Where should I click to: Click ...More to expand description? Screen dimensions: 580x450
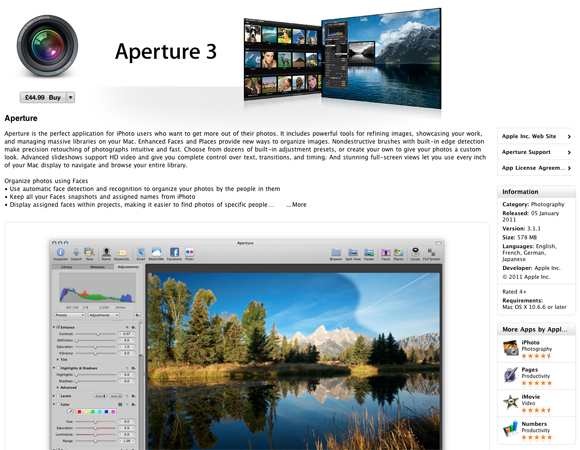[x=296, y=204]
